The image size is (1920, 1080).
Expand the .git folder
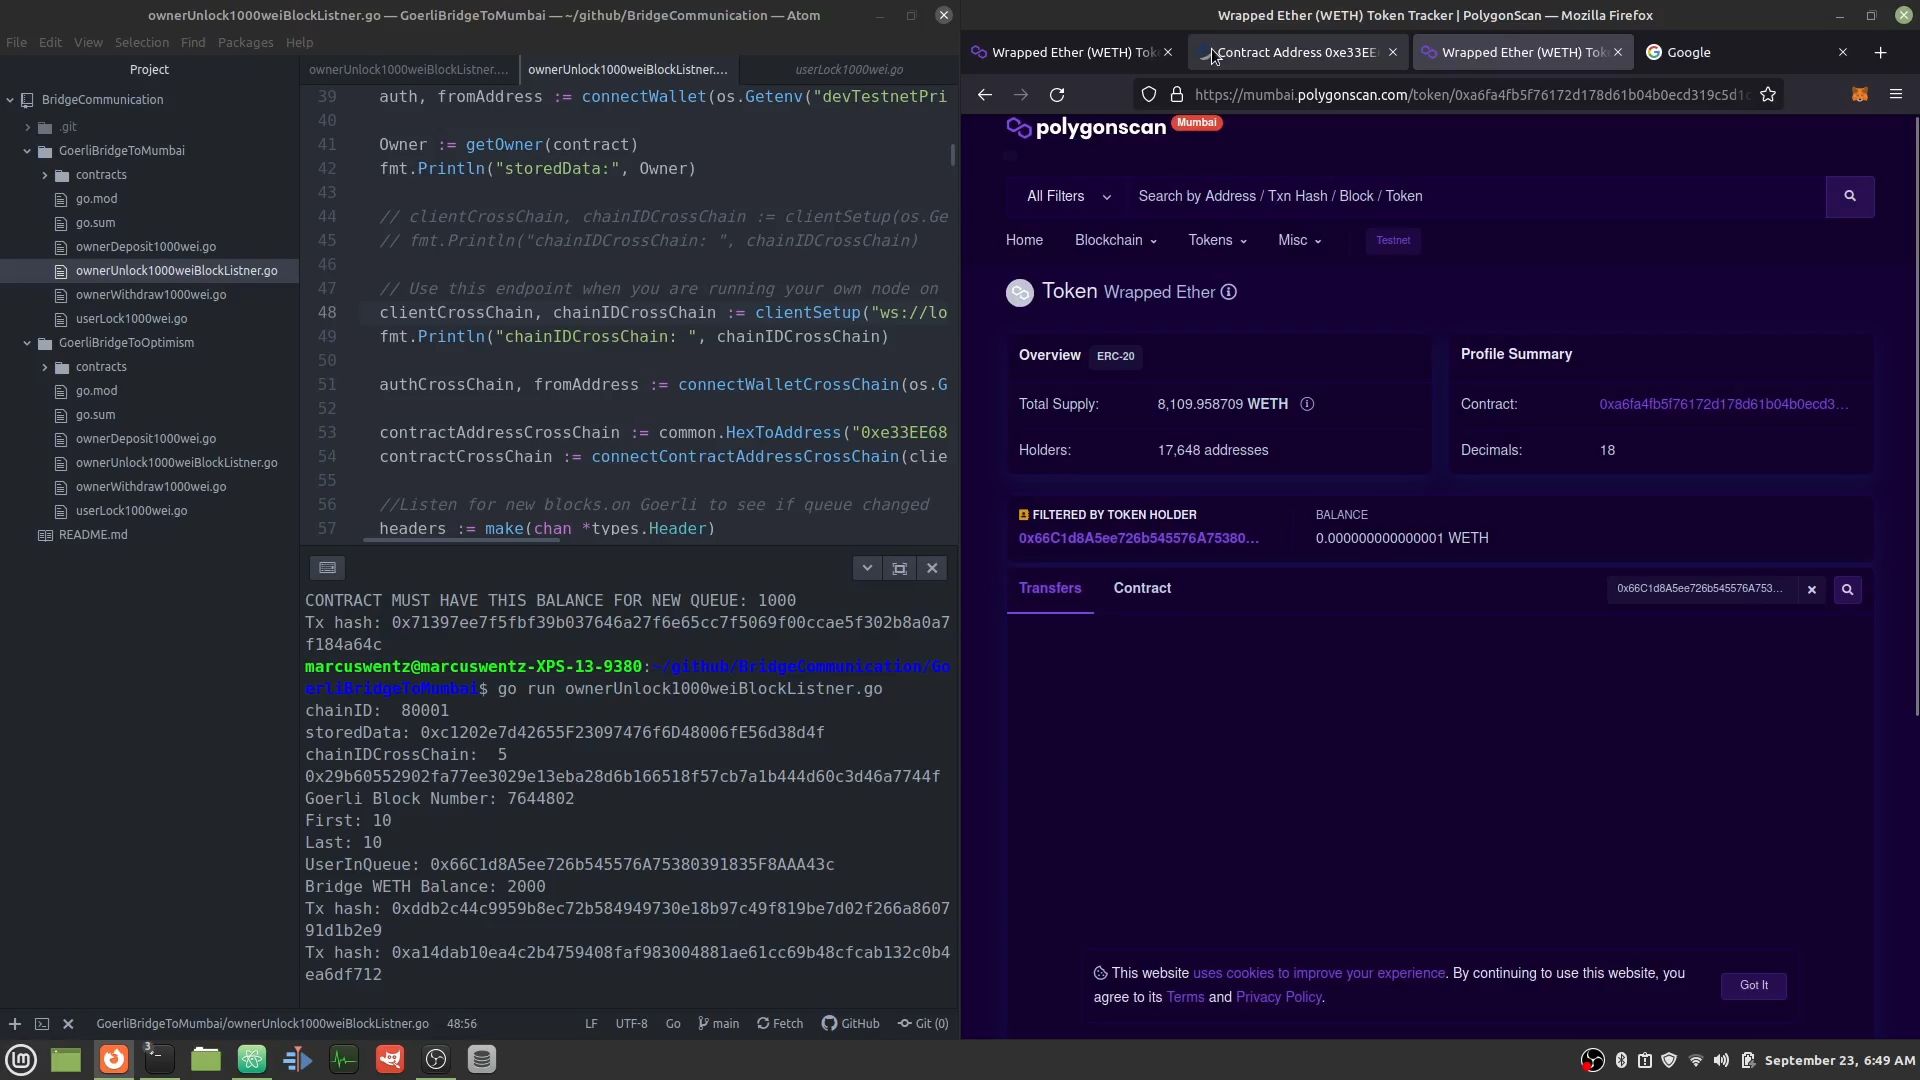tap(28, 127)
